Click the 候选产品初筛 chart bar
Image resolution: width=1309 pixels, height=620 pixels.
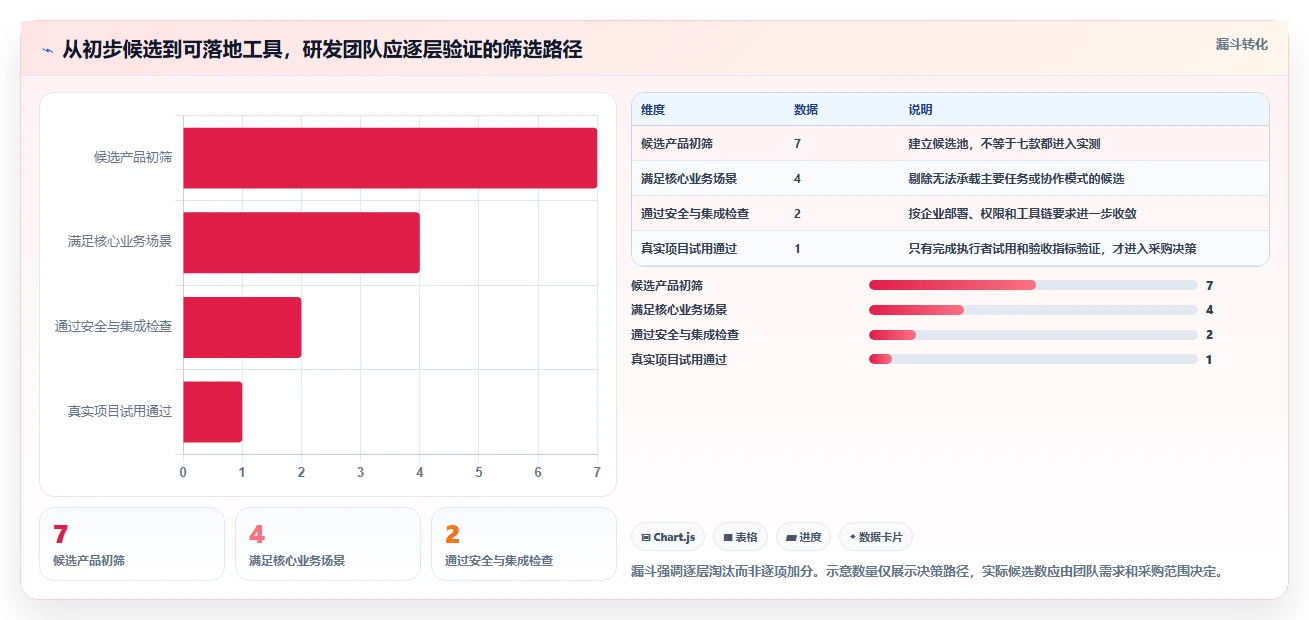(390, 158)
